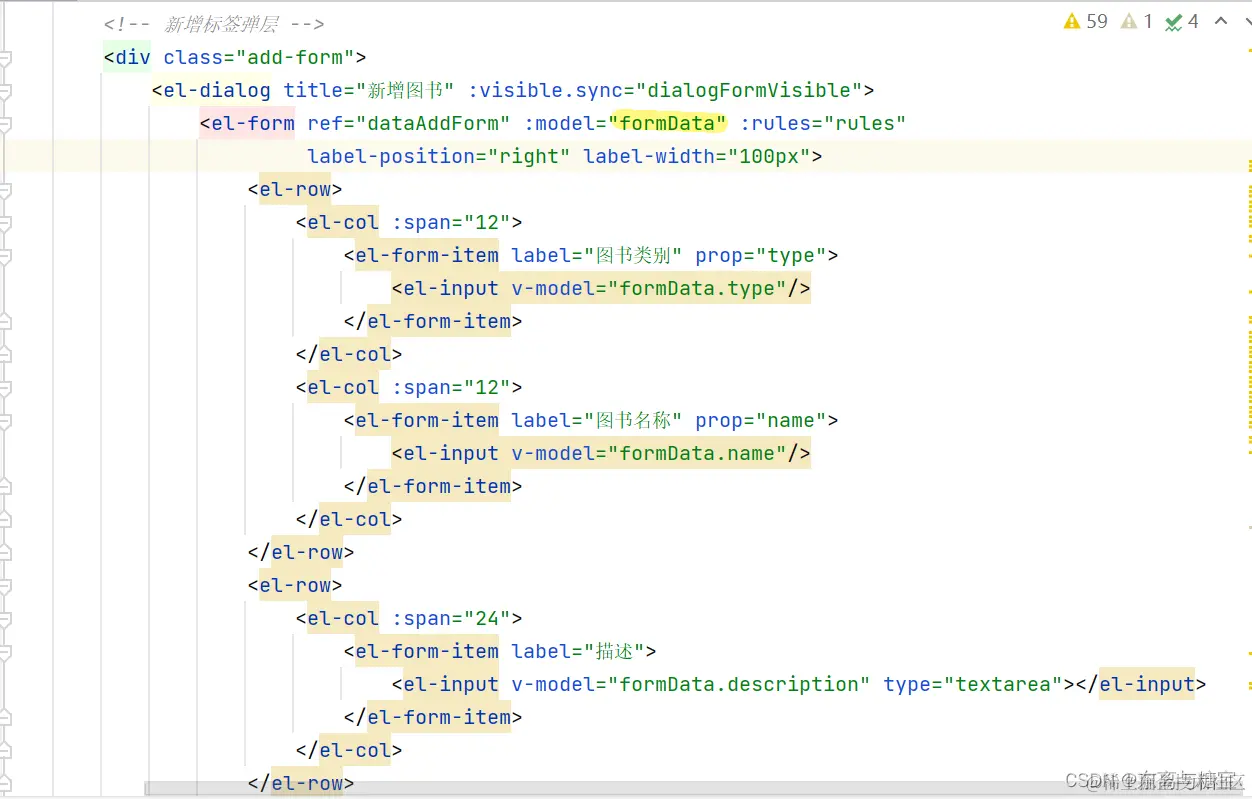Click the first closing </el-row> tag
The width and height of the screenshot is (1252, 799).
point(301,552)
